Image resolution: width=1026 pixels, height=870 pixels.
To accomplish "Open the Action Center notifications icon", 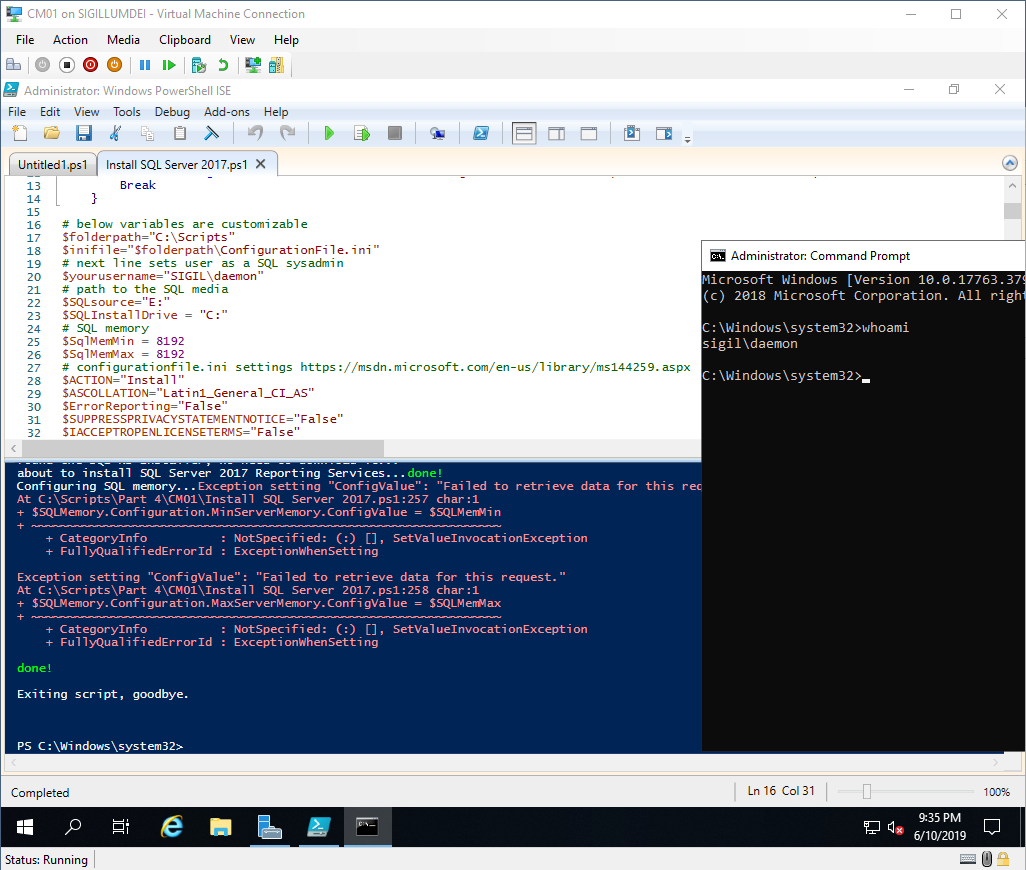I will 992,827.
